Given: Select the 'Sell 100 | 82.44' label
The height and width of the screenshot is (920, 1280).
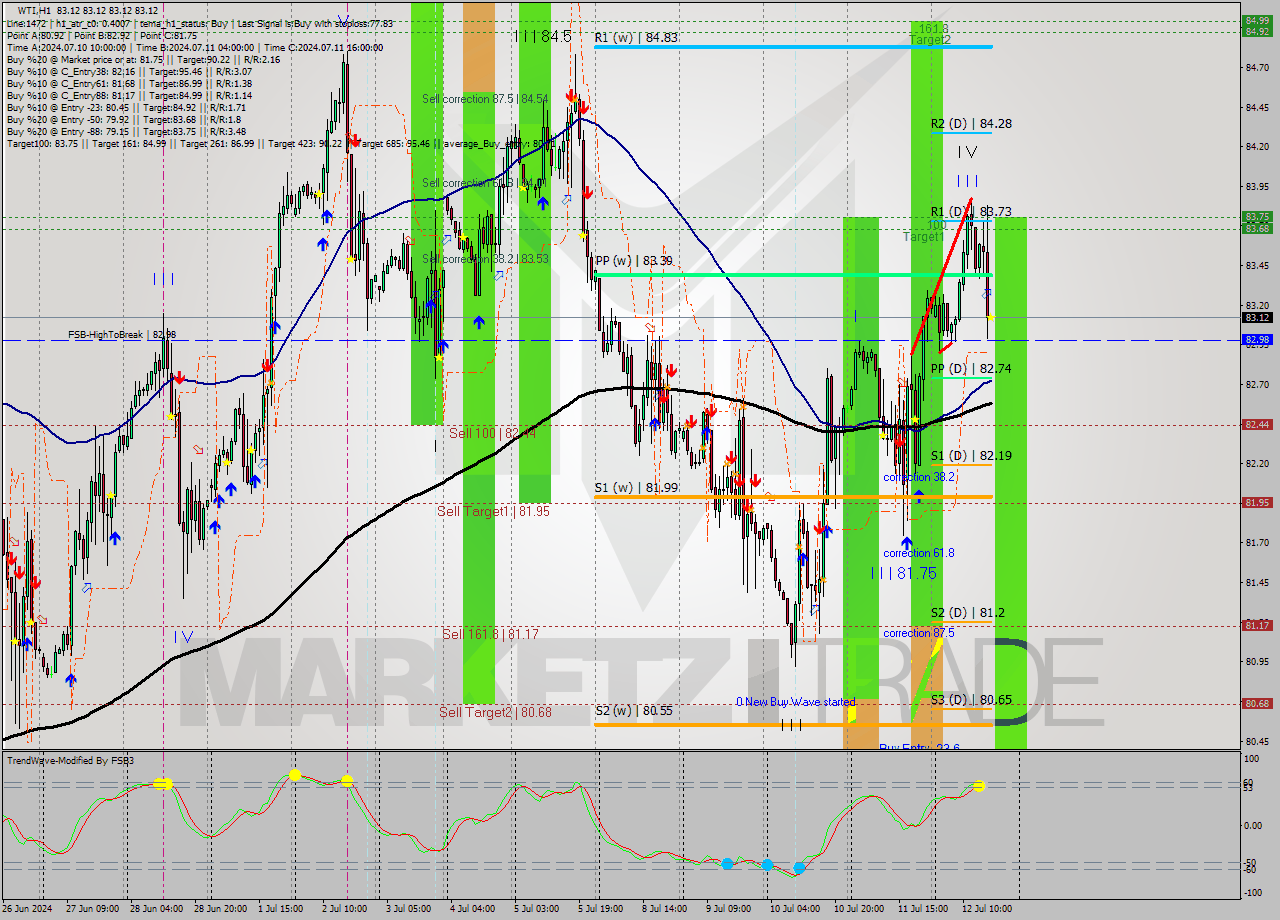Looking at the screenshot, I should pyautogui.click(x=492, y=433).
